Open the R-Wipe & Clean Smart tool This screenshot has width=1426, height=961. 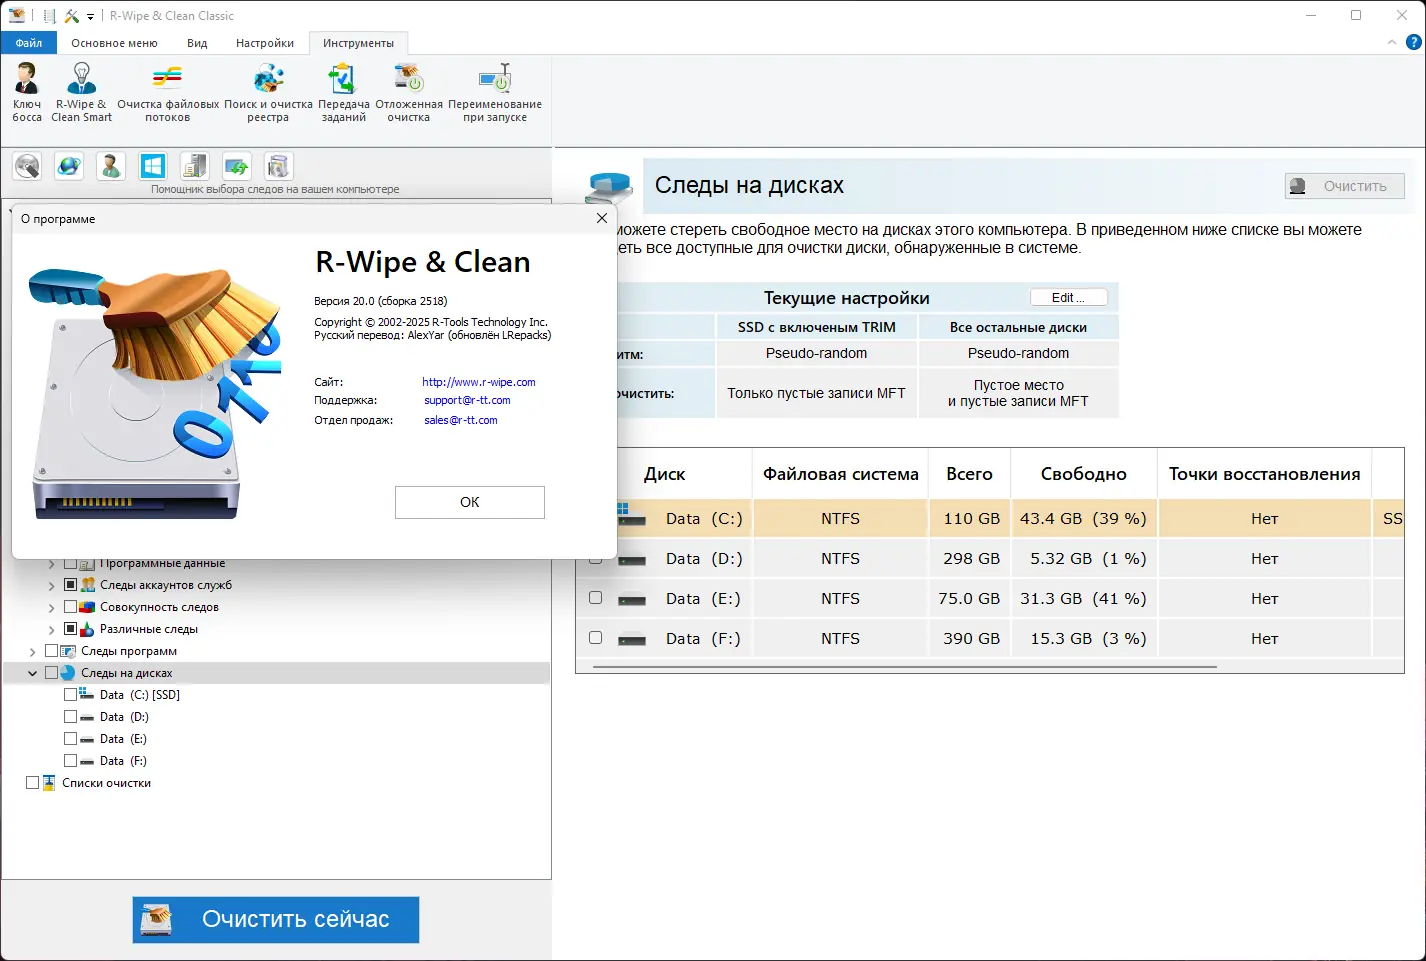(81, 90)
